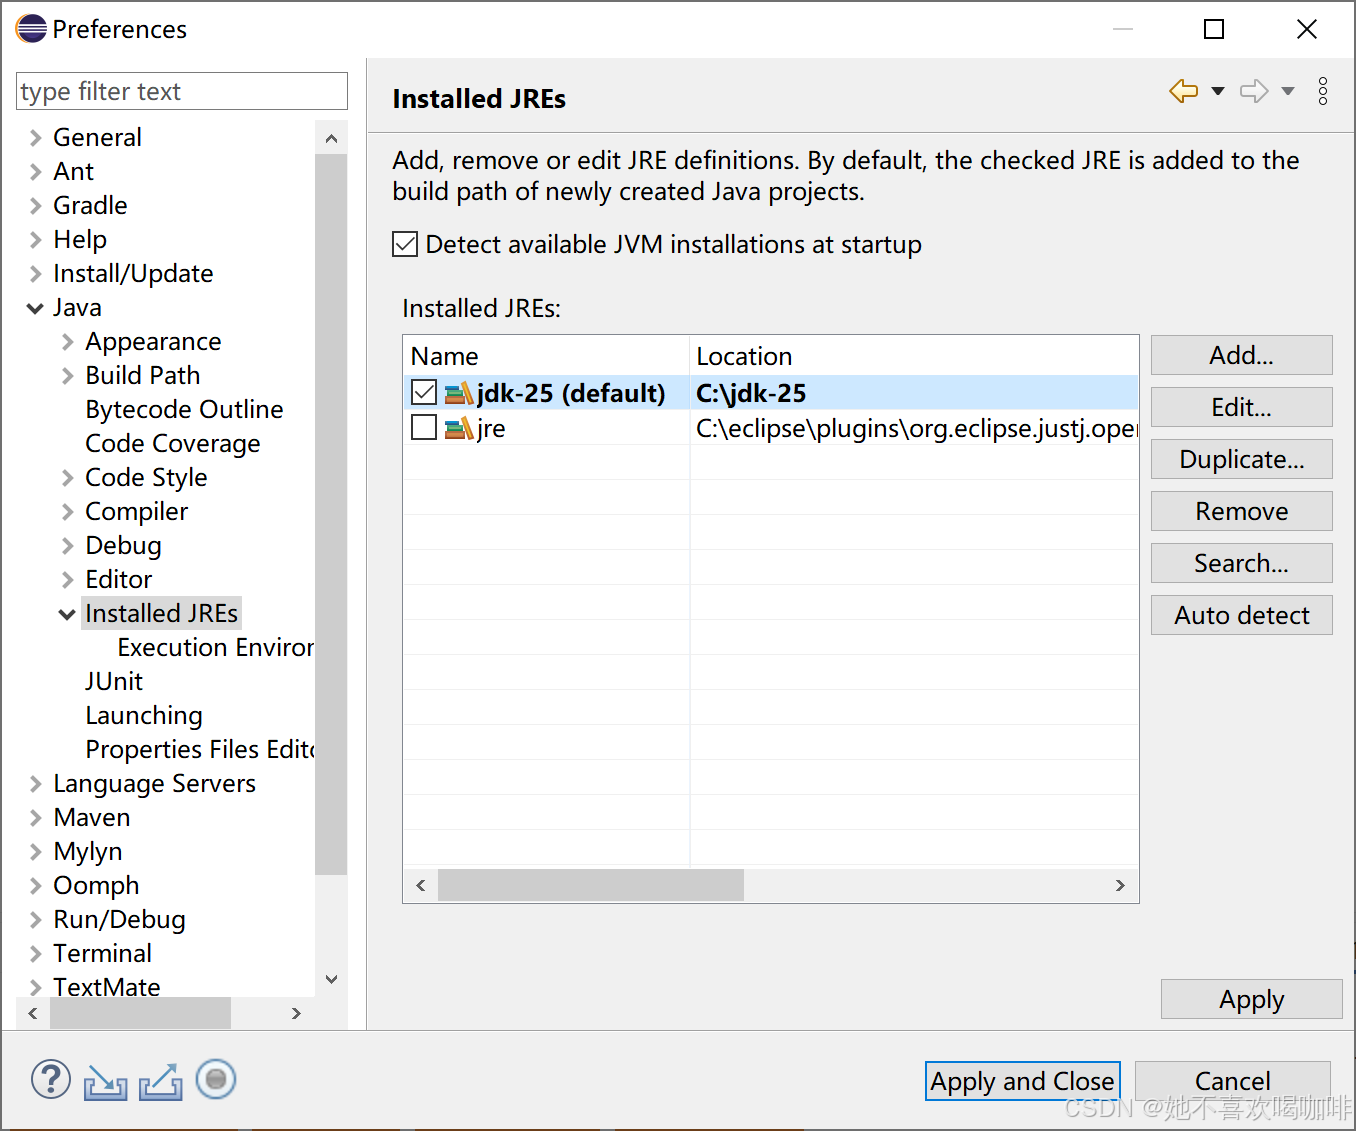Select Properties Files Editor page

click(x=200, y=750)
